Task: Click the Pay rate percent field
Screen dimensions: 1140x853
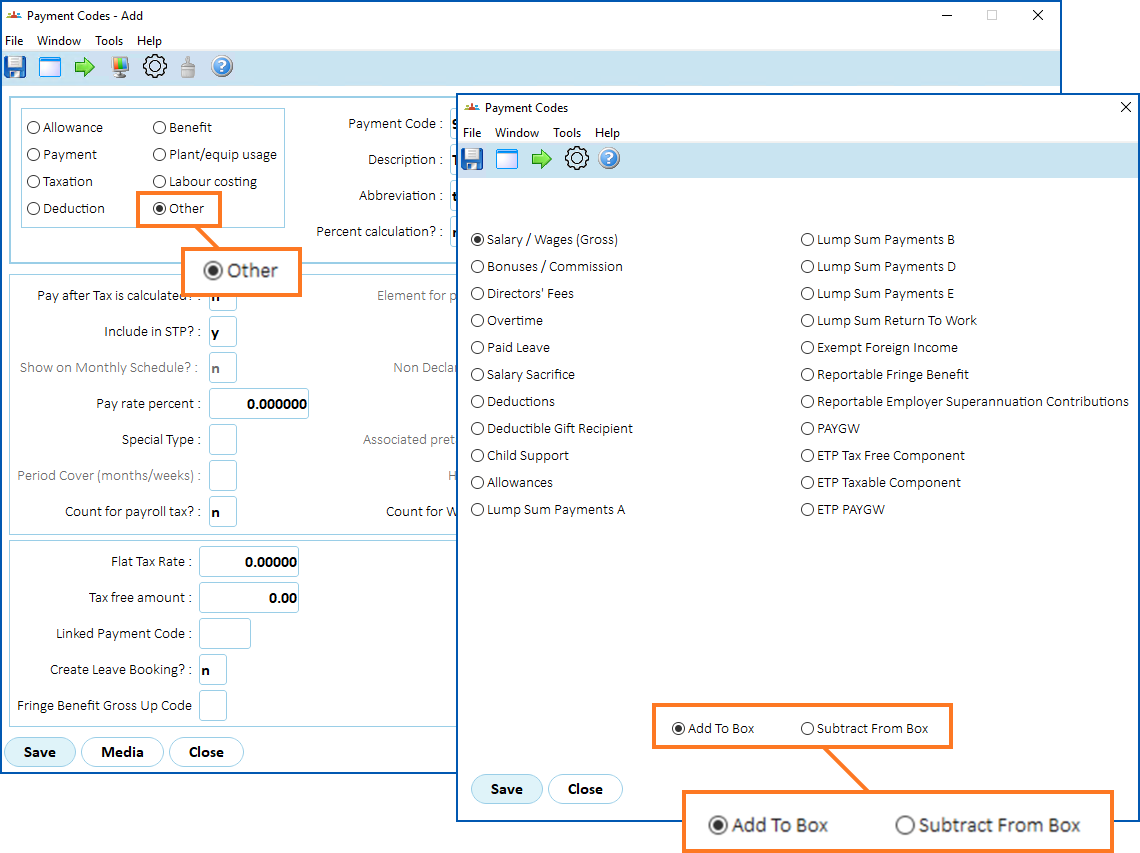Action: pyautogui.click(x=259, y=404)
